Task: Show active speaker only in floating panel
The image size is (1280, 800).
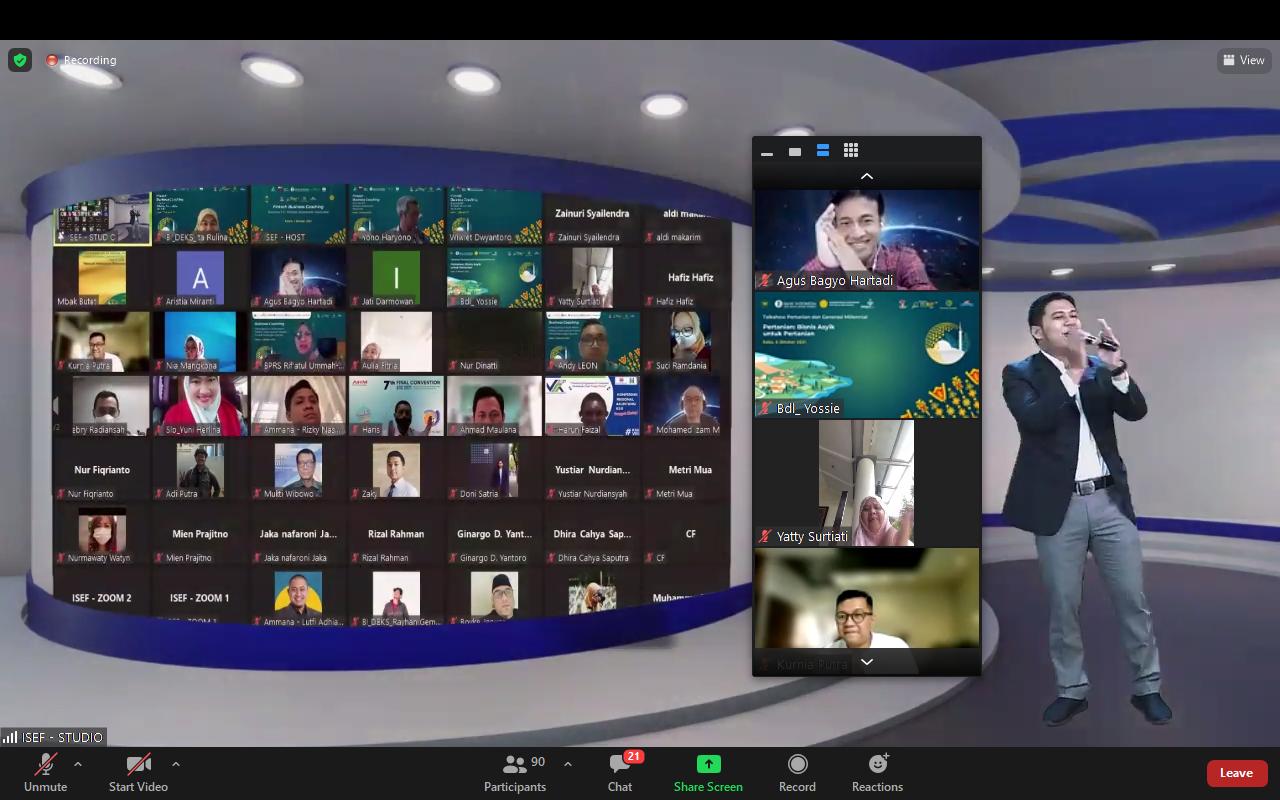Action: [x=795, y=152]
